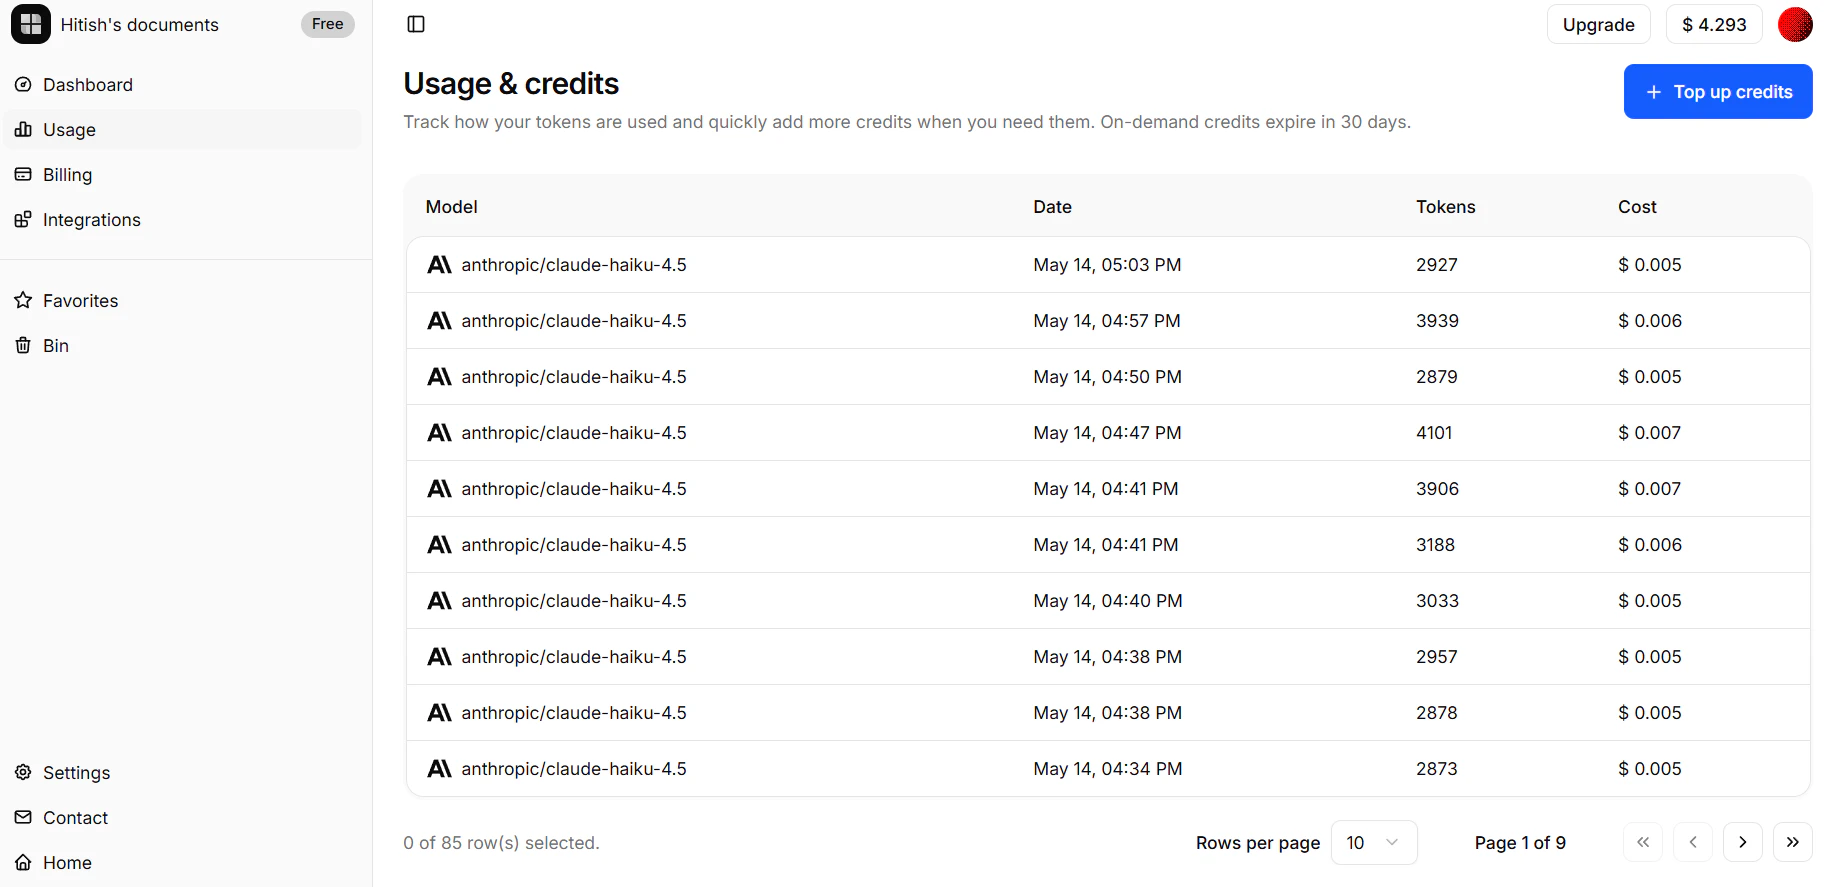Open the Settings menu item

tap(182, 773)
